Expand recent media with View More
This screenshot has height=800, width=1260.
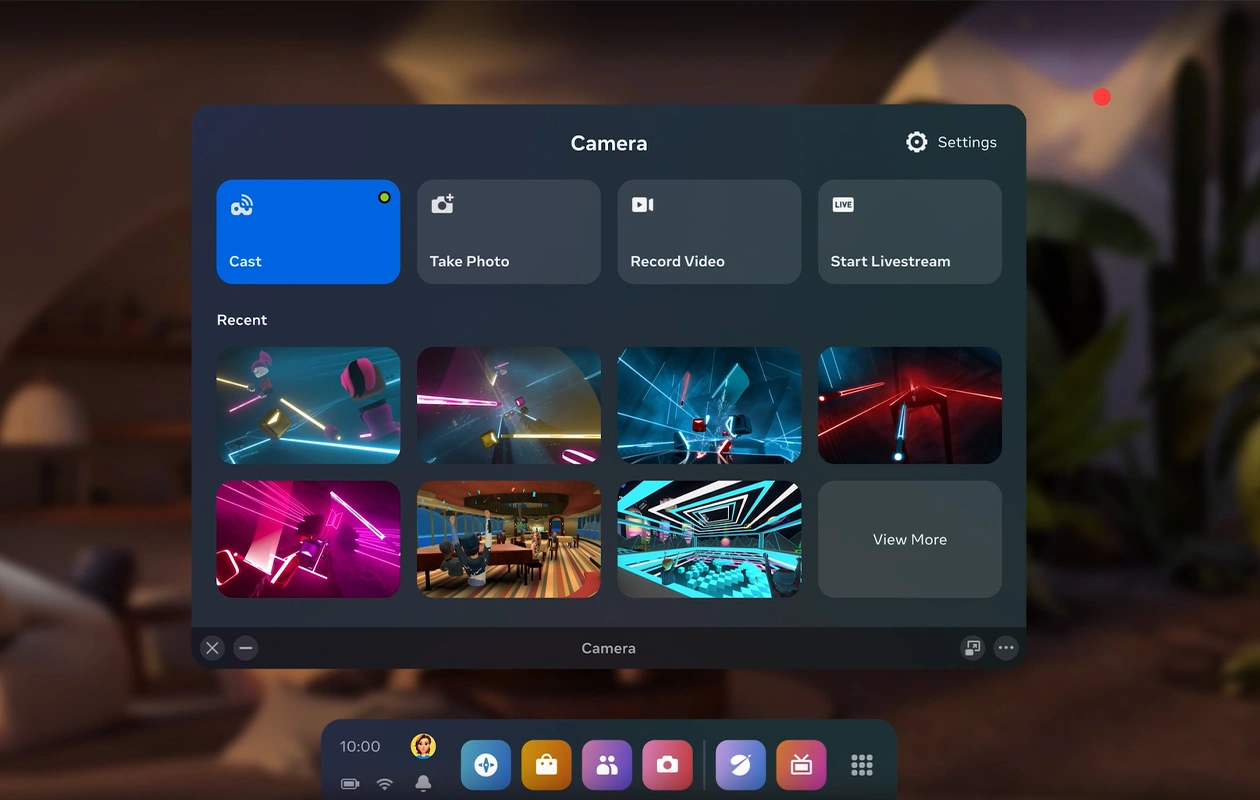coord(909,539)
